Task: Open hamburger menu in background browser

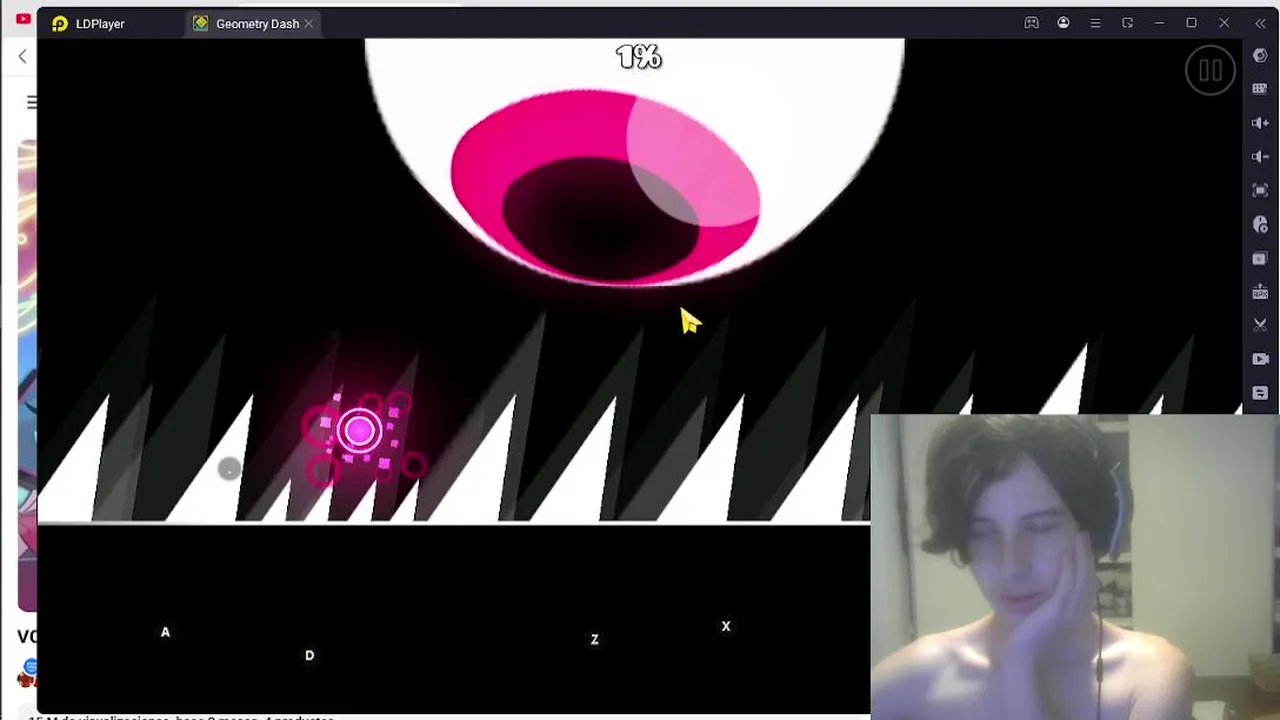Action: pyautogui.click(x=32, y=102)
